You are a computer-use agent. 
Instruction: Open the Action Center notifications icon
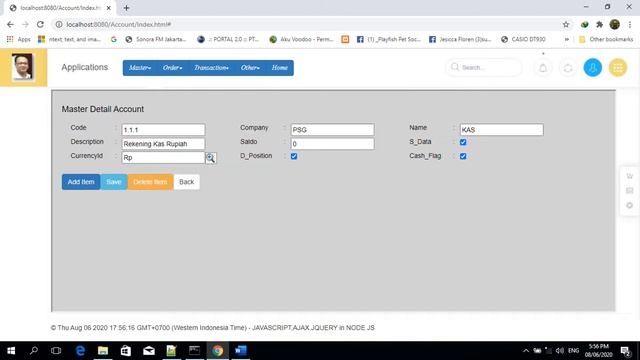coord(625,351)
